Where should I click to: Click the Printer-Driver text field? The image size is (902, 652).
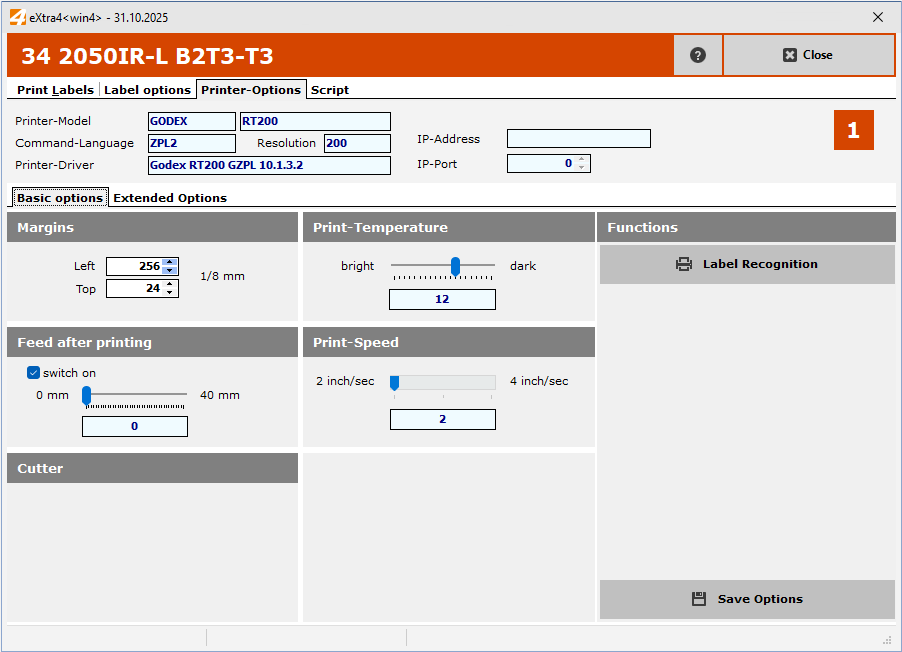pos(269,165)
